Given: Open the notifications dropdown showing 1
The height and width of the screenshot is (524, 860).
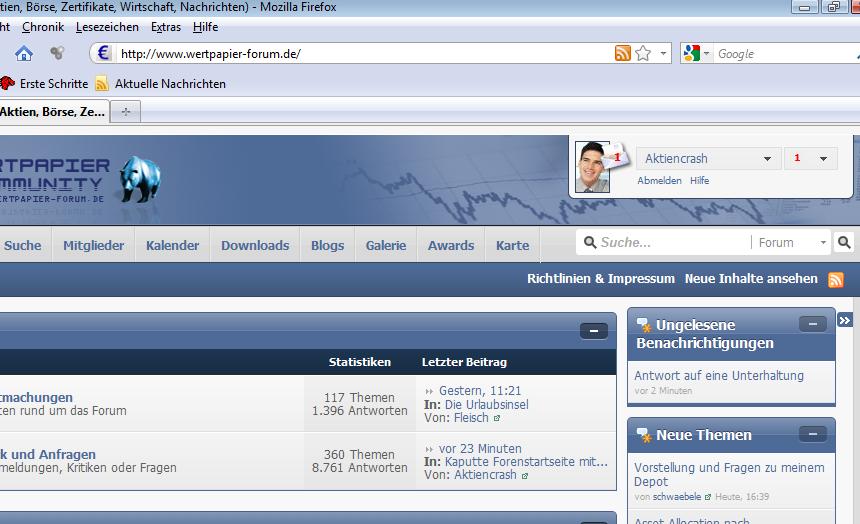Looking at the screenshot, I should [810, 159].
